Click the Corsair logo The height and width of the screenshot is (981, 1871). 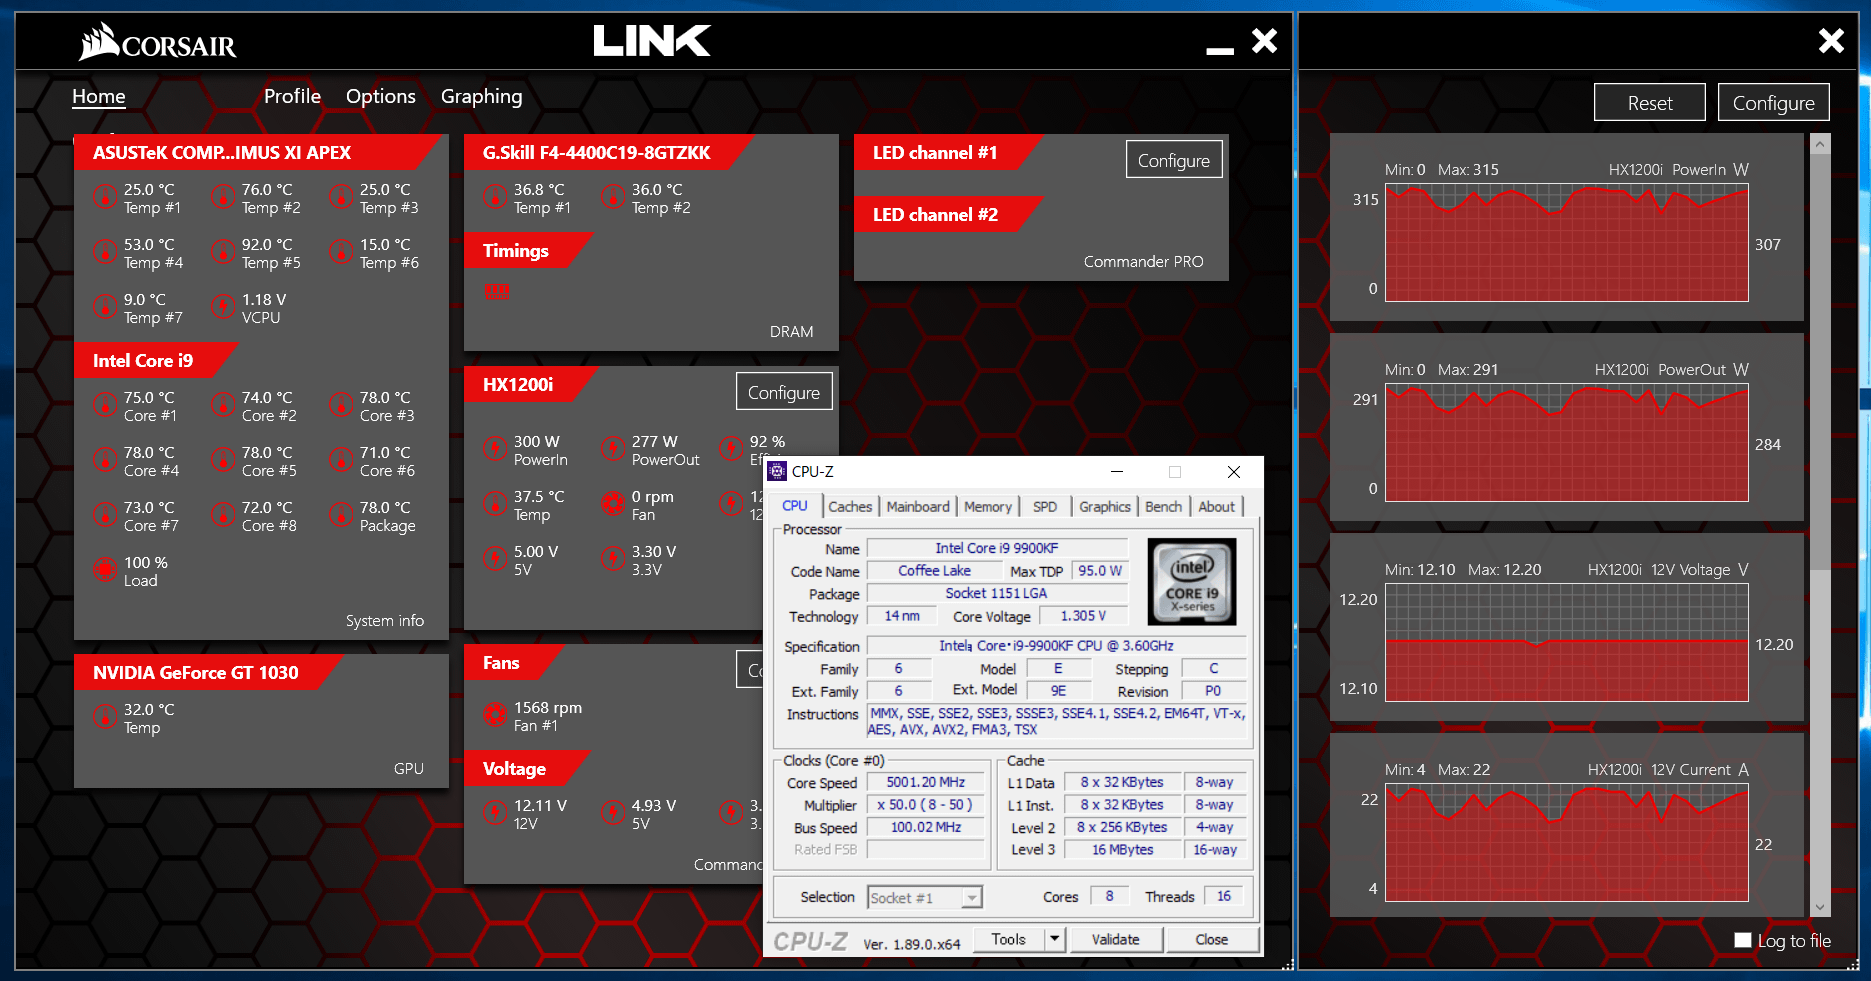coord(158,42)
